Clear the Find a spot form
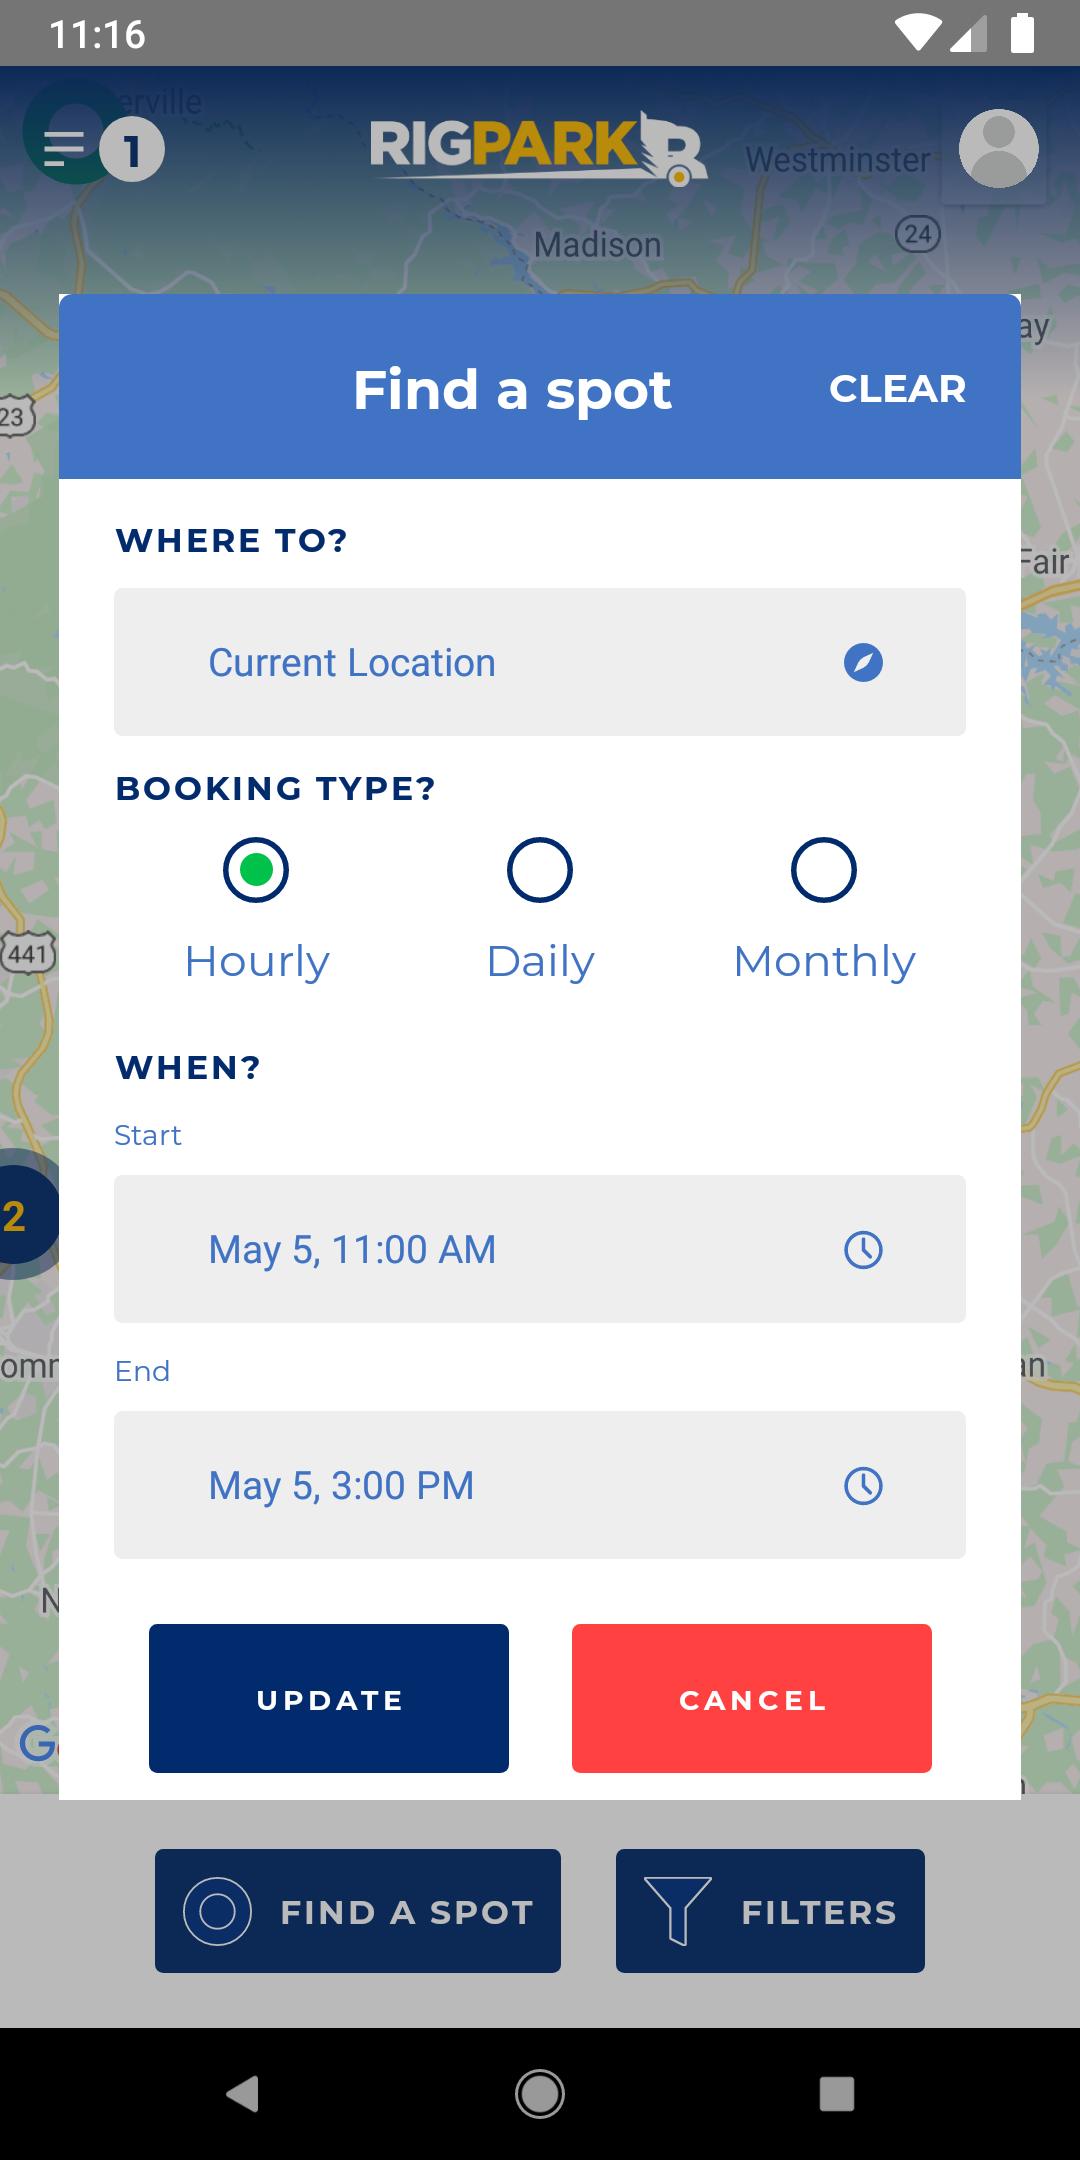1080x2160 pixels. [897, 389]
